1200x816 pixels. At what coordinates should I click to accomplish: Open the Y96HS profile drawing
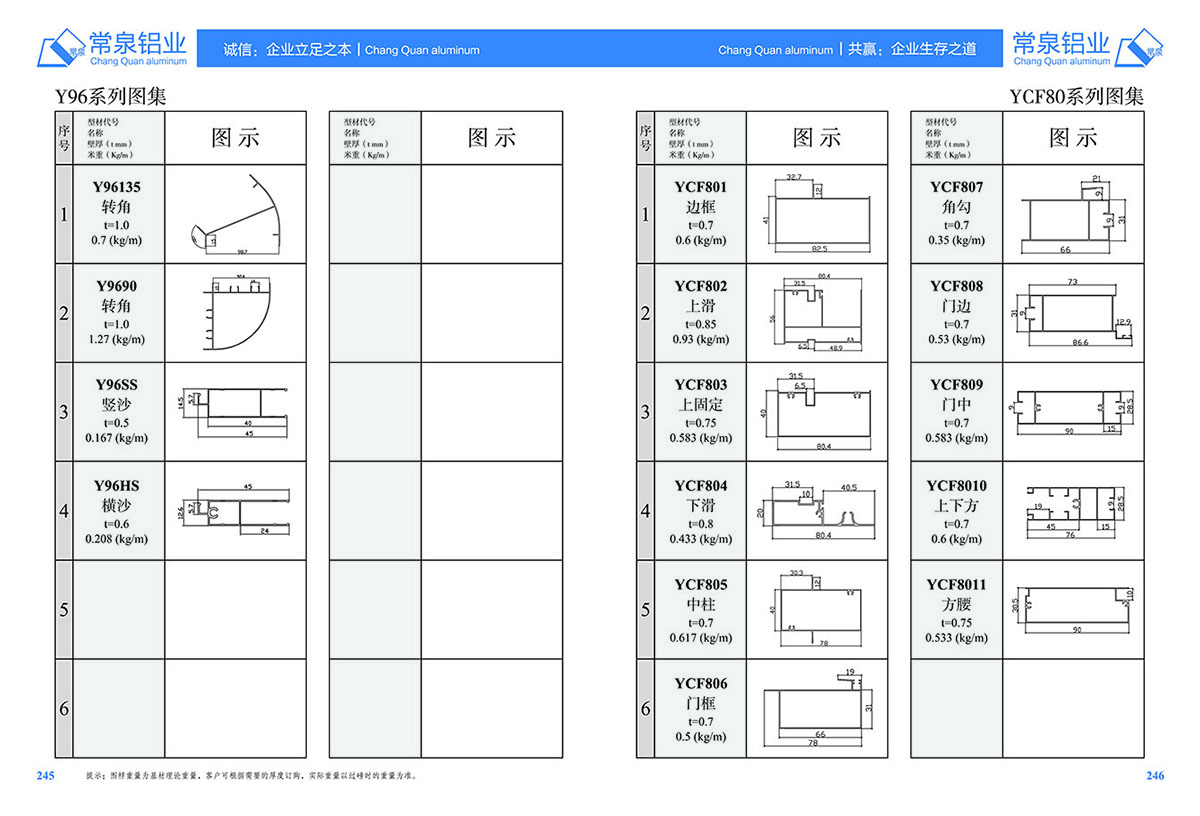click(235, 509)
